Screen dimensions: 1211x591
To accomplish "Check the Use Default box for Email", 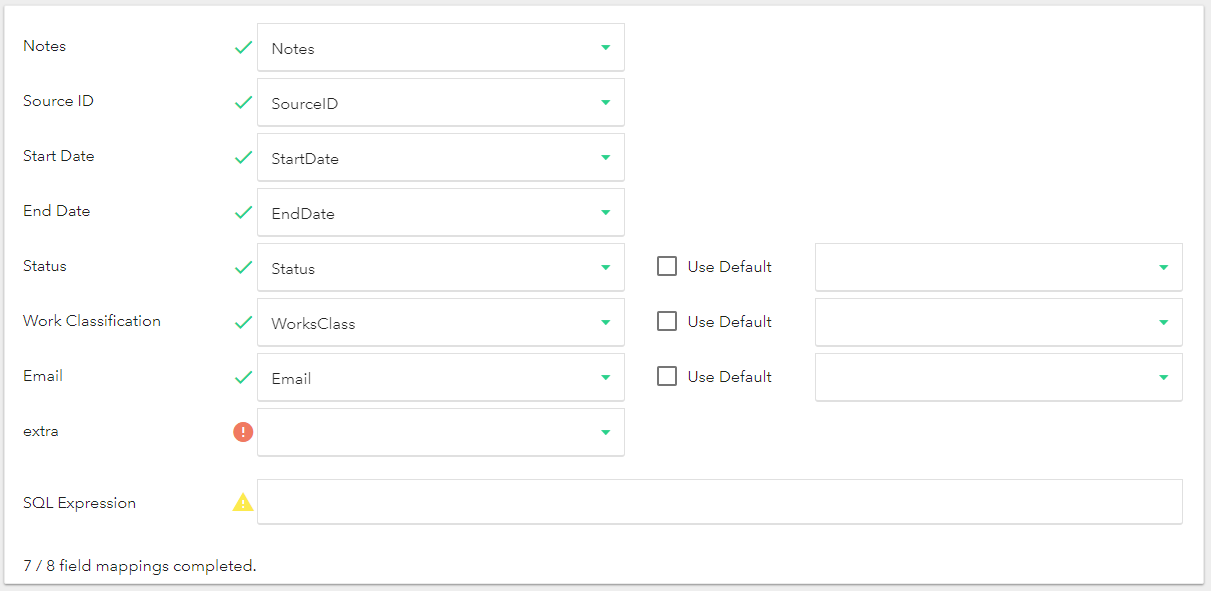I will click(x=667, y=377).
